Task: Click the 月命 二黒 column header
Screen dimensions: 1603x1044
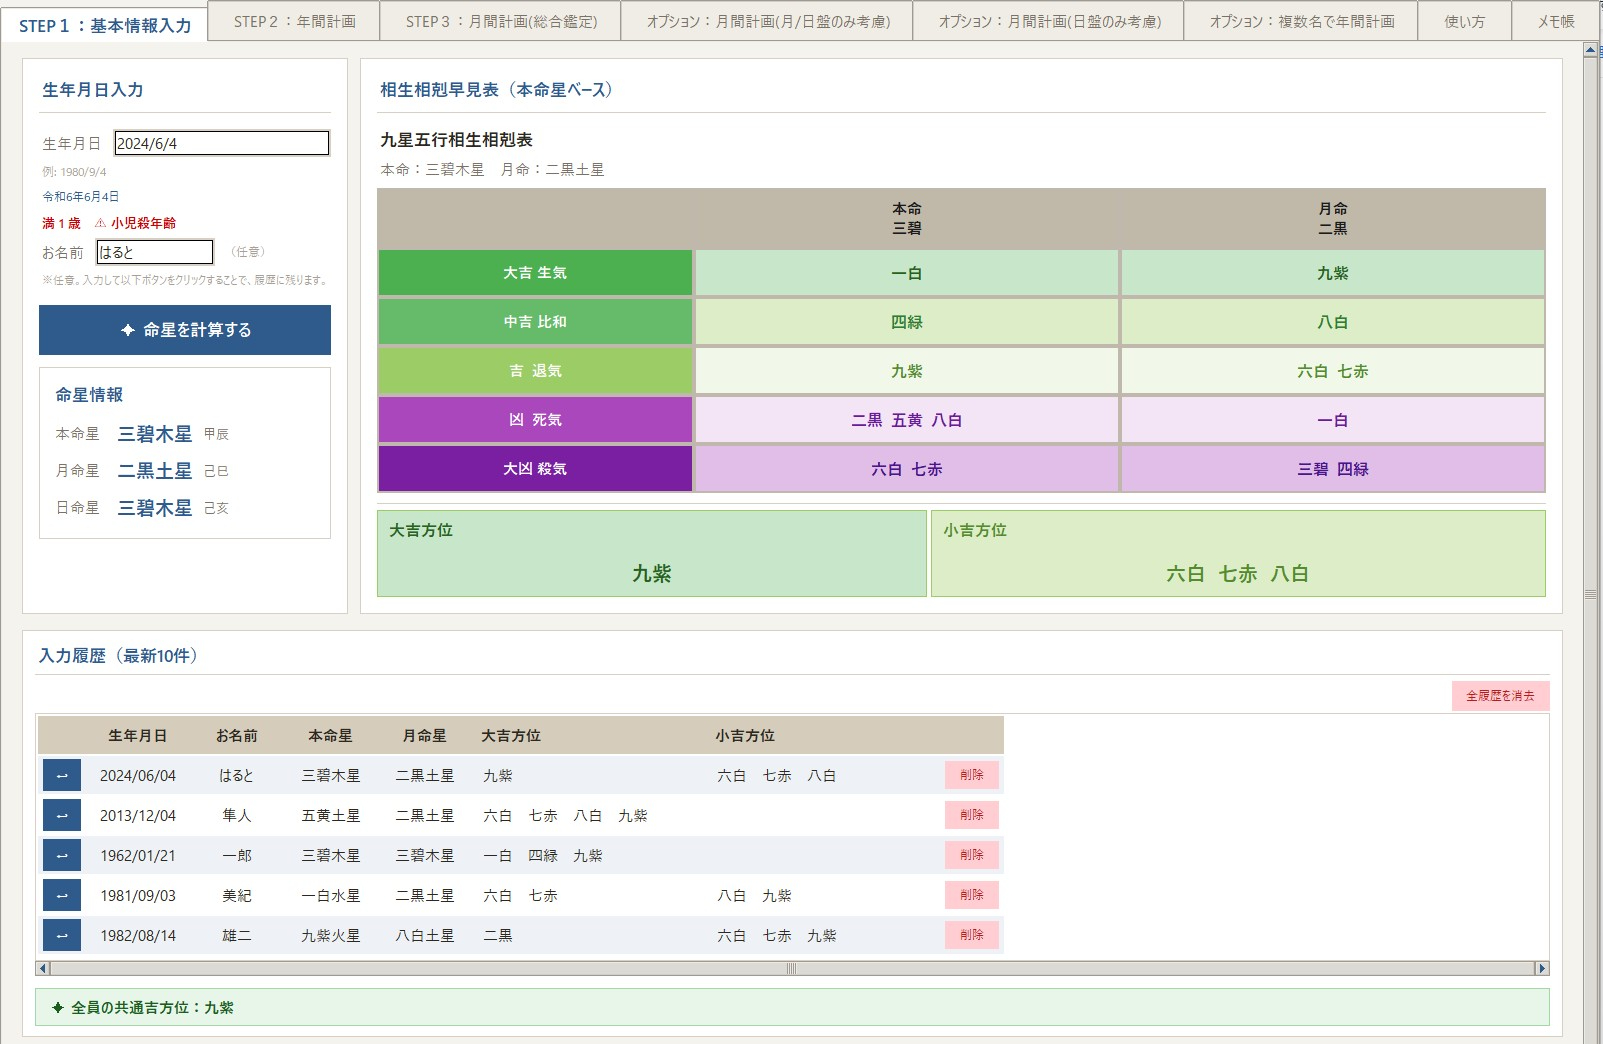Action: click(x=1333, y=218)
